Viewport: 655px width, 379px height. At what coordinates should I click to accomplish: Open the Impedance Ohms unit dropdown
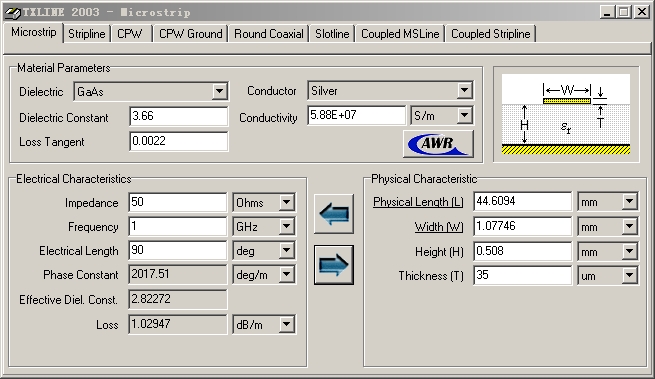[287, 203]
